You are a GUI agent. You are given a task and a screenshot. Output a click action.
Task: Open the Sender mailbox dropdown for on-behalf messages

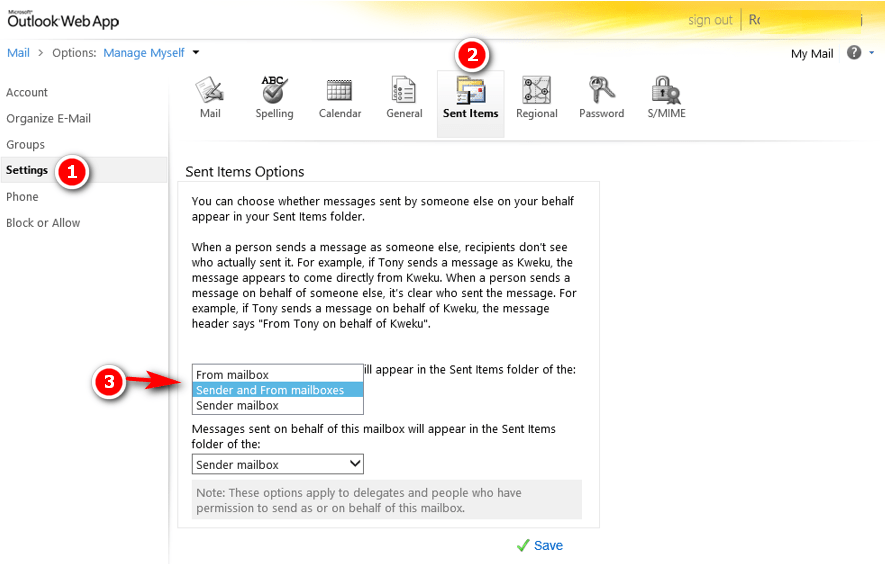click(278, 464)
